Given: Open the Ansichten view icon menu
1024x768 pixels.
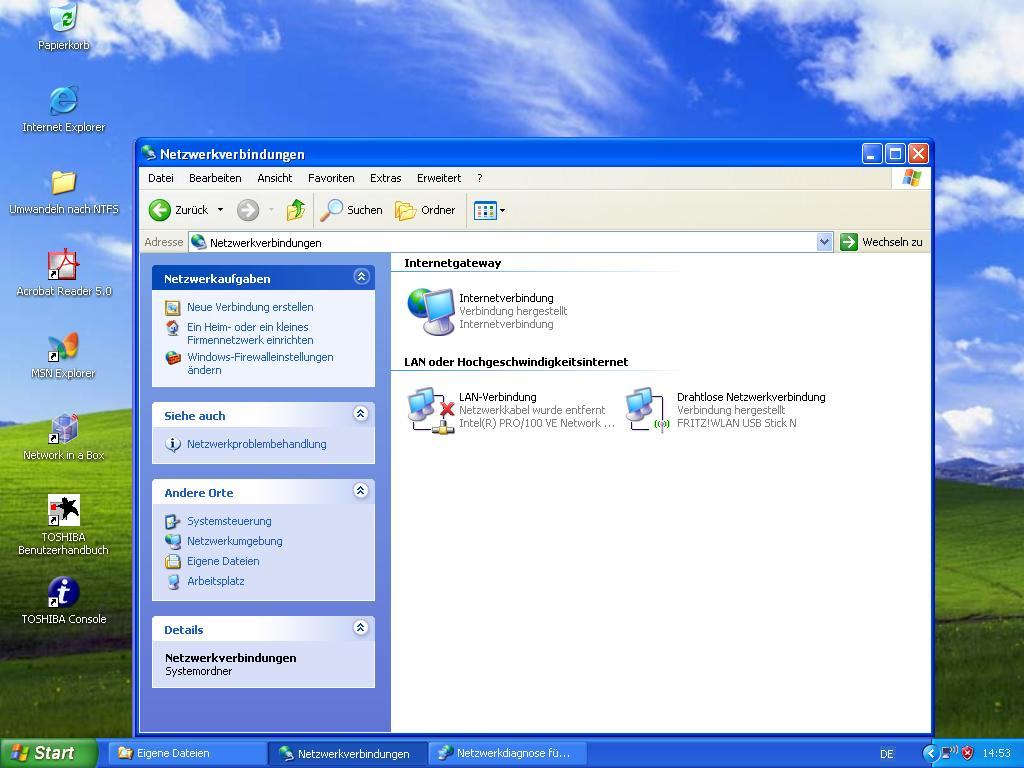Looking at the screenshot, I should 489,210.
